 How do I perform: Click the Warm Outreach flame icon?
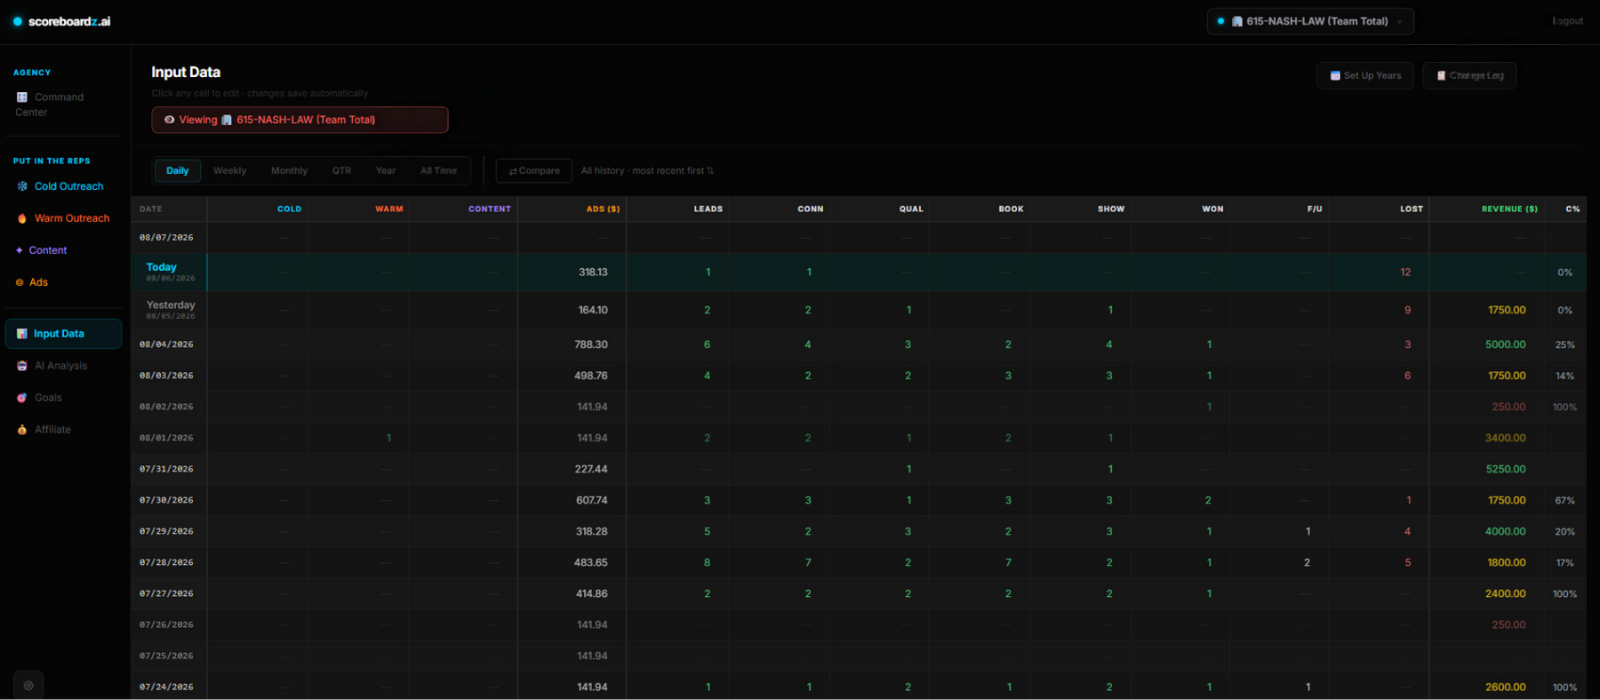pos(22,218)
